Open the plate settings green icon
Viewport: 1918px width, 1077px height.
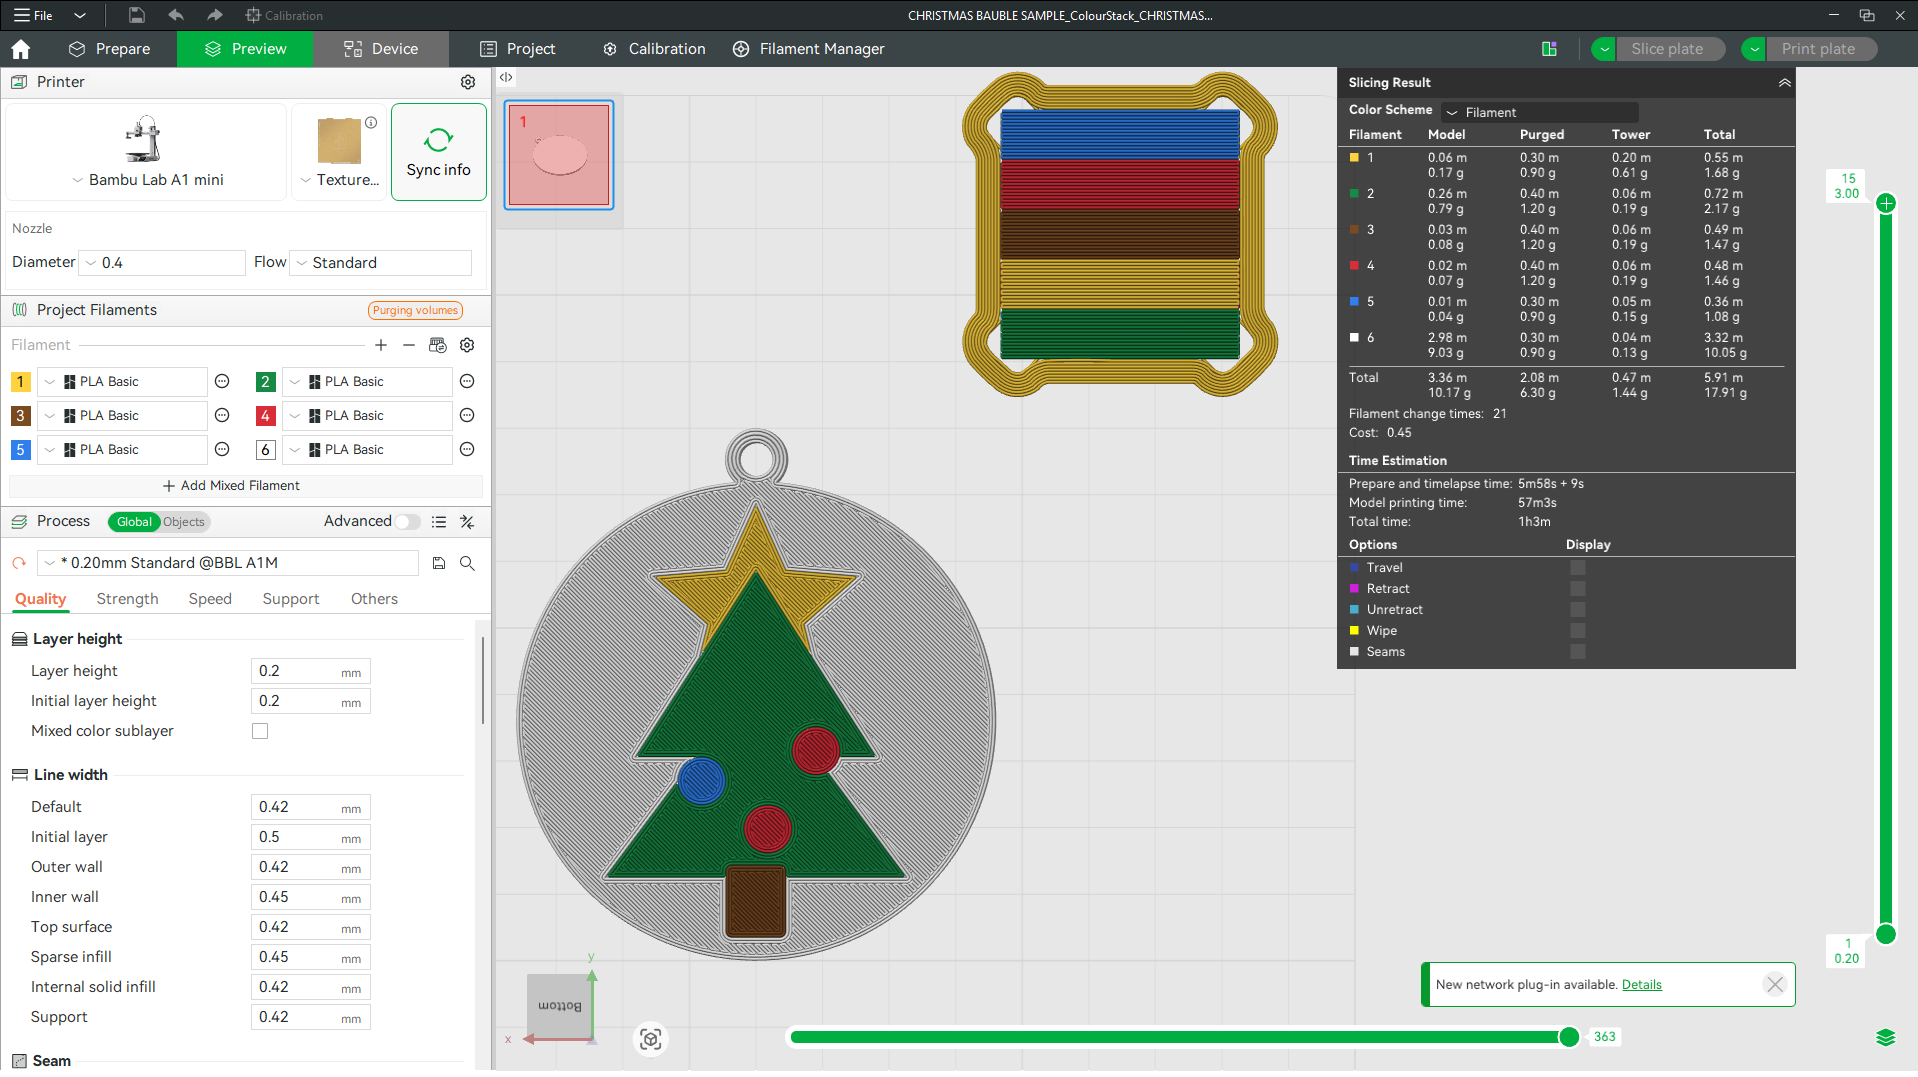(x=1549, y=49)
